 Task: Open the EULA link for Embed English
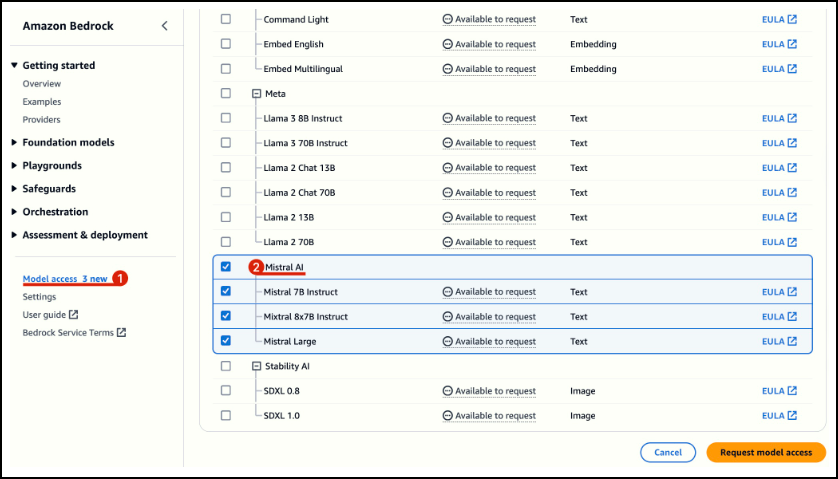[x=779, y=44]
